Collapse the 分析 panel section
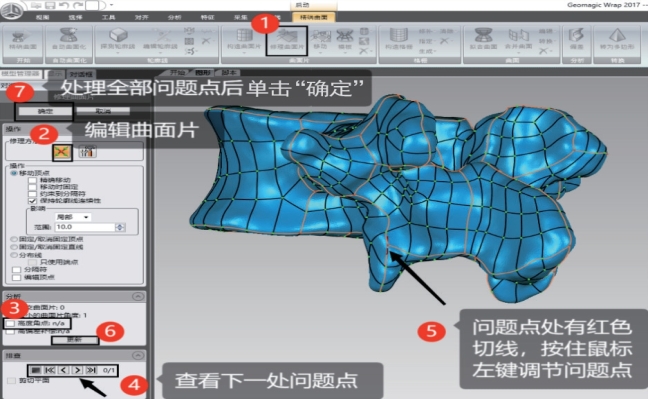Image resolution: width=648 pixels, height=399 pixels. (138, 296)
